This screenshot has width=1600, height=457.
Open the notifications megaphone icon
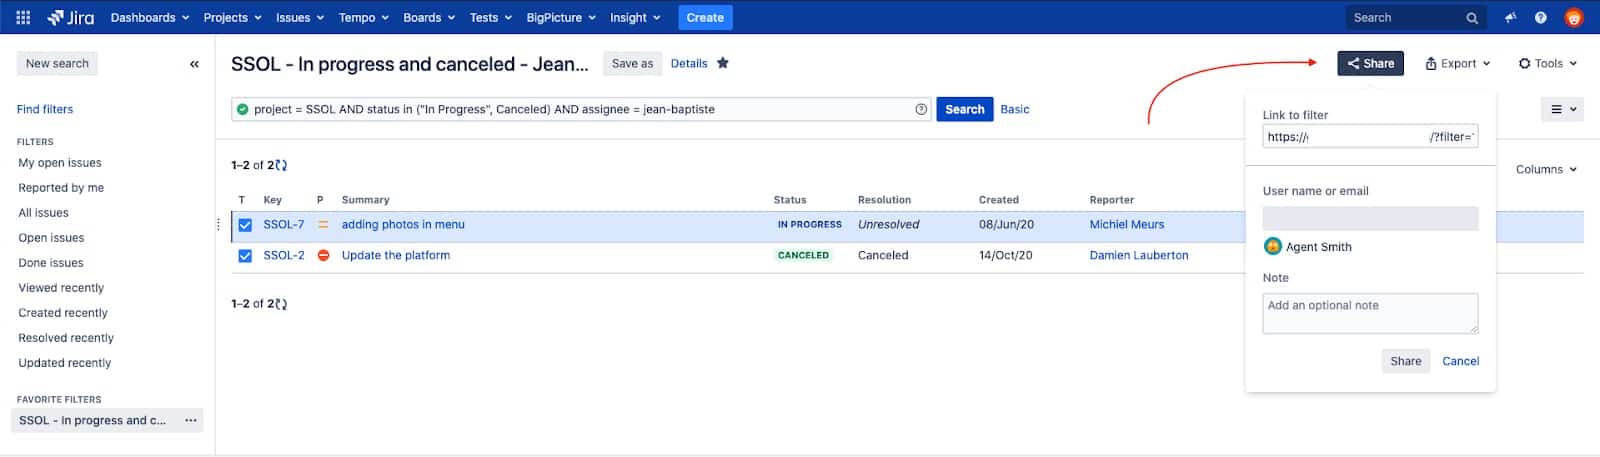[x=1510, y=17]
